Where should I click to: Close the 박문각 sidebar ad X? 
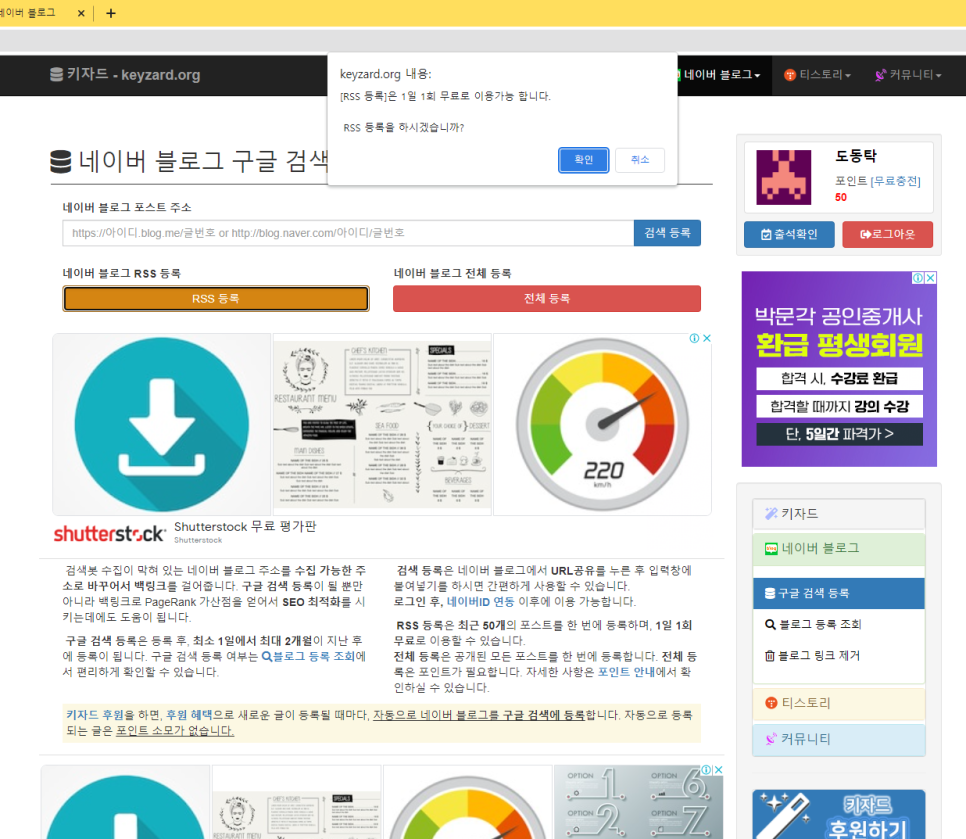pyautogui.click(x=930, y=278)
